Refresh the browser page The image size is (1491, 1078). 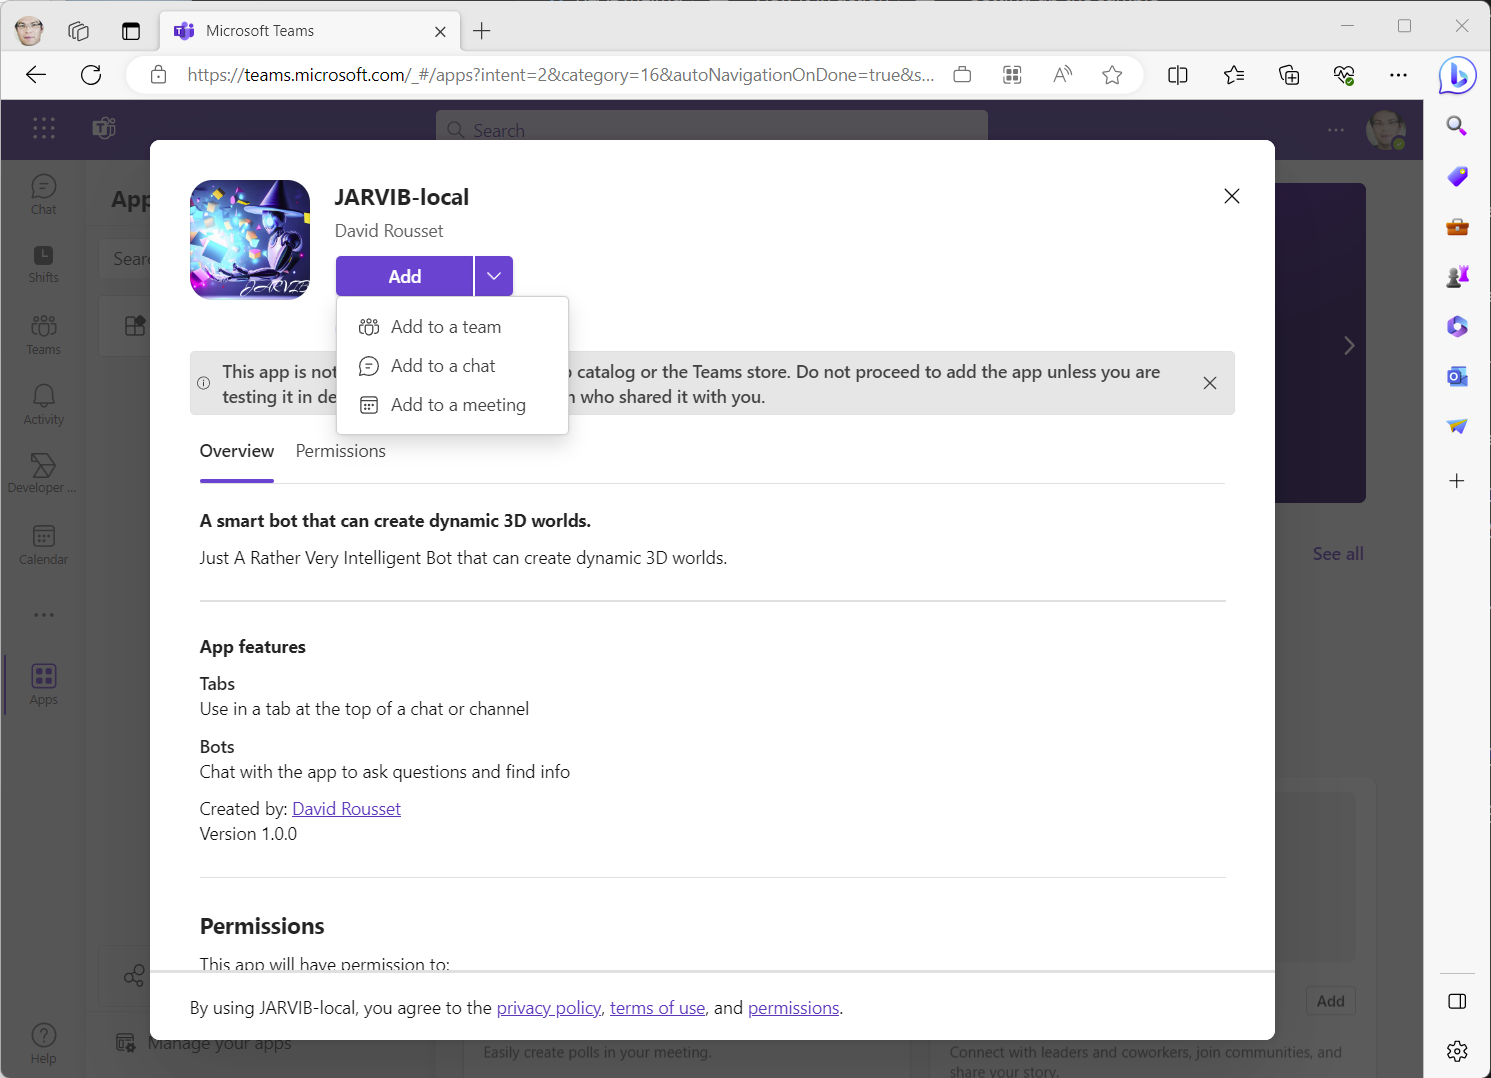pyautogui.click(x=91, y=75)
